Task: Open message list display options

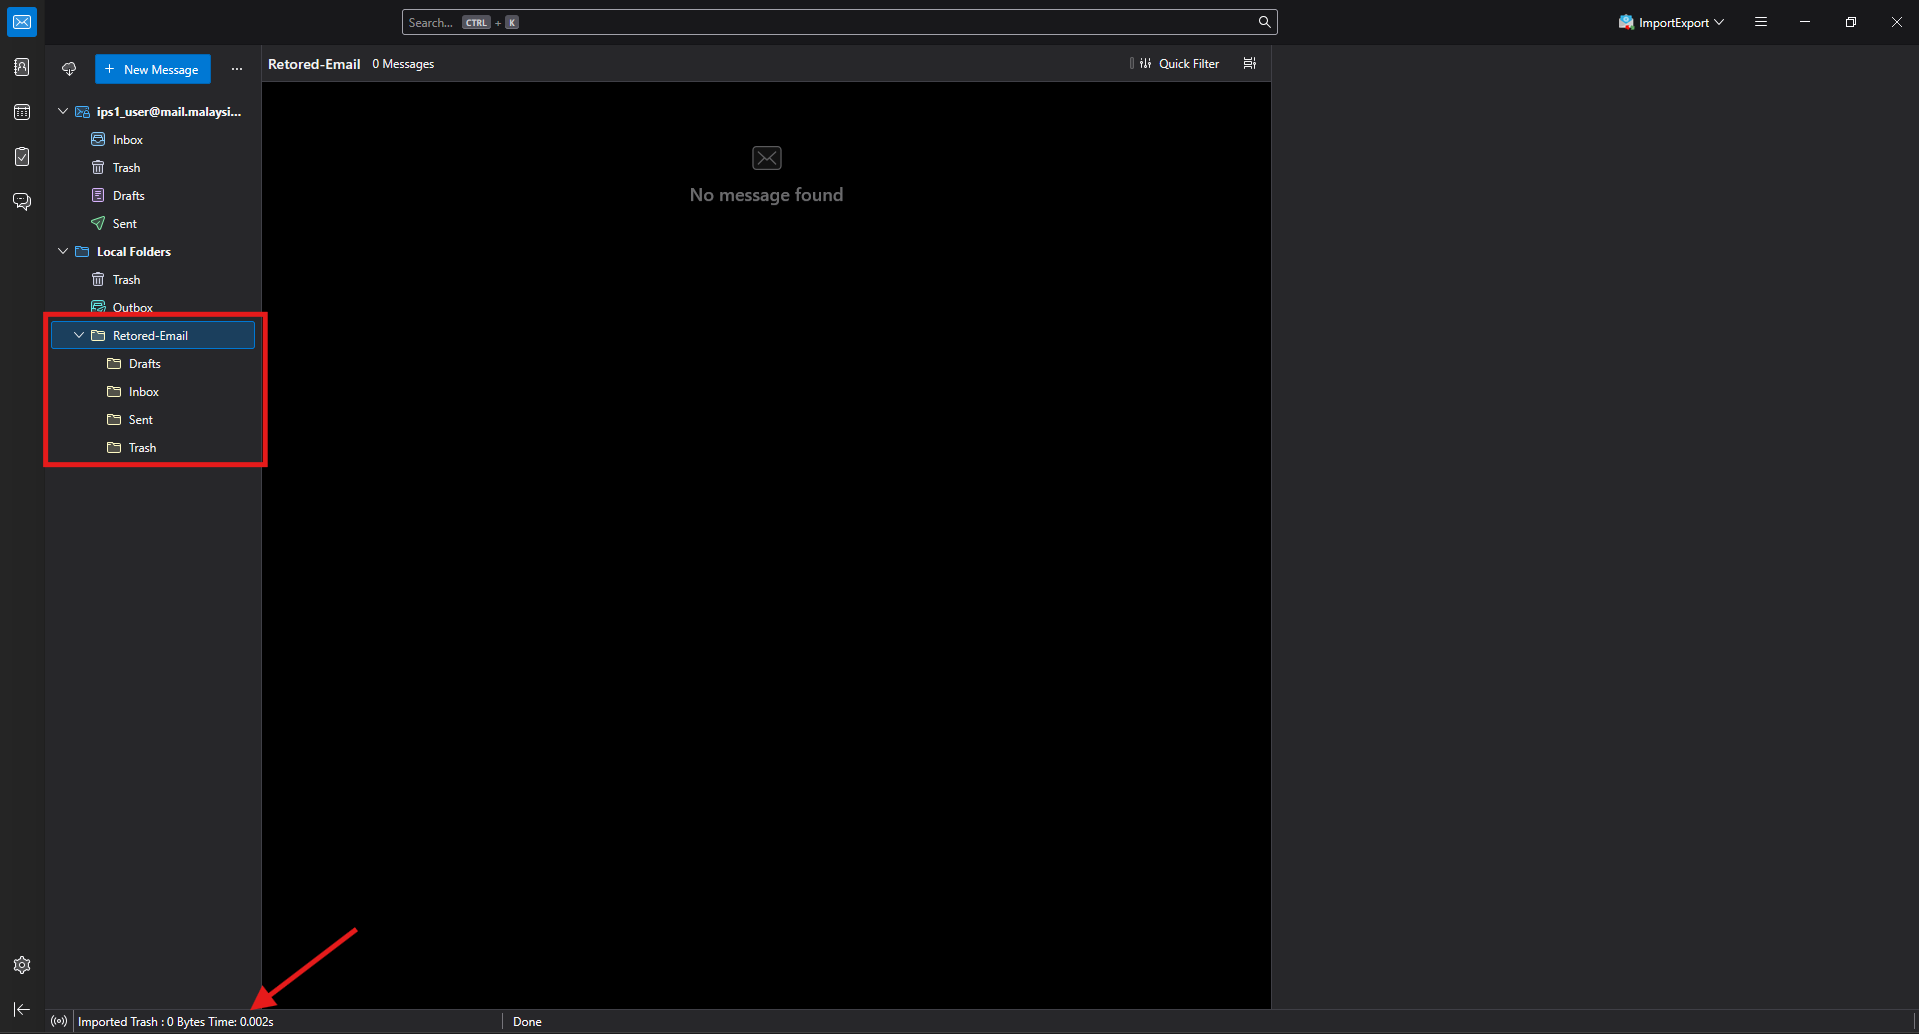Action: point(1250,64)
